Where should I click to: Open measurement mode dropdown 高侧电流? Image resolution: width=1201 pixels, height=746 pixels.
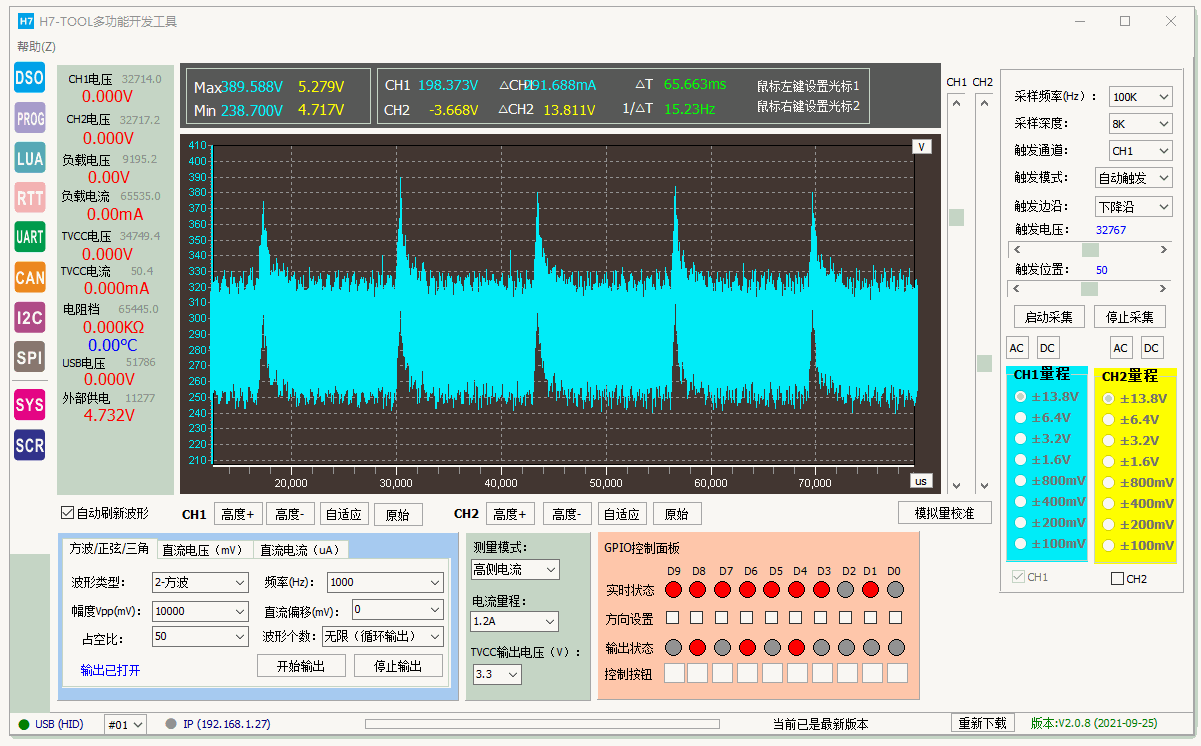(515, 569)
